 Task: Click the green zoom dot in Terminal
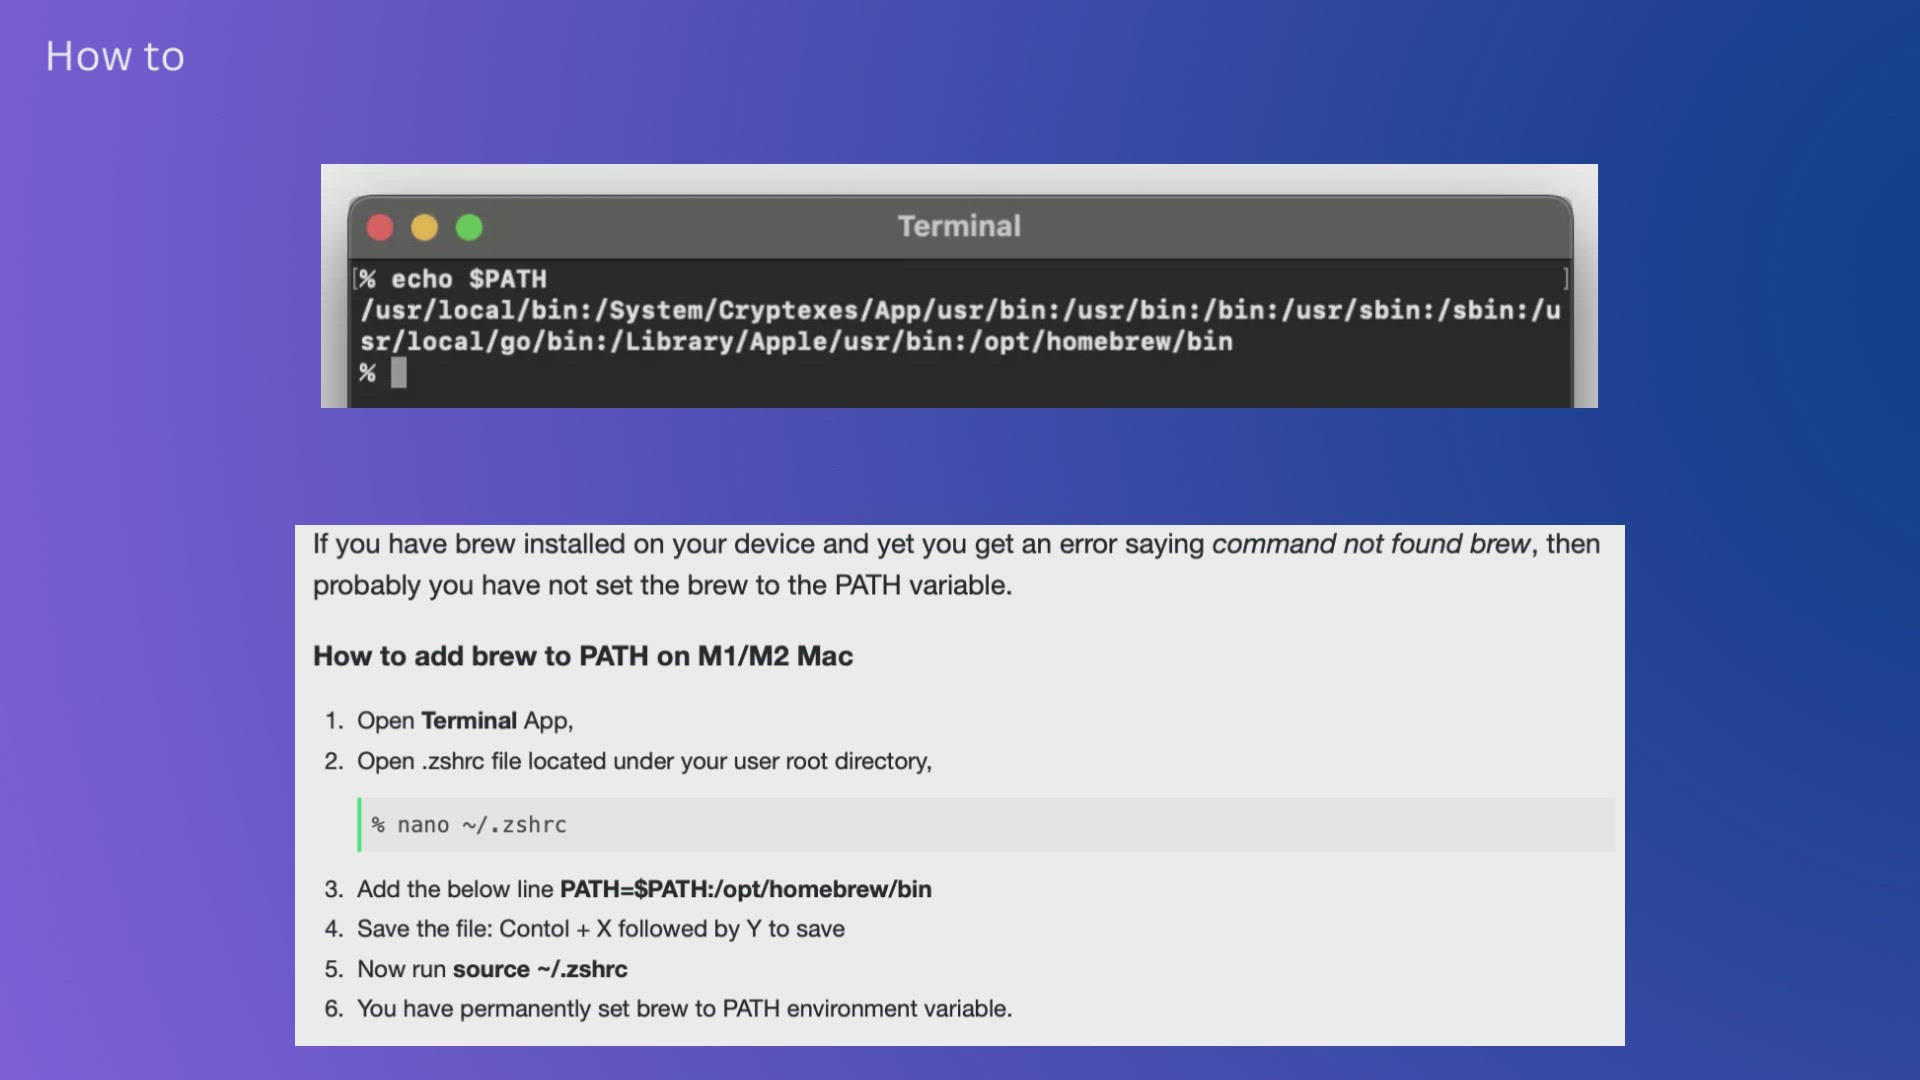point(469,228)
